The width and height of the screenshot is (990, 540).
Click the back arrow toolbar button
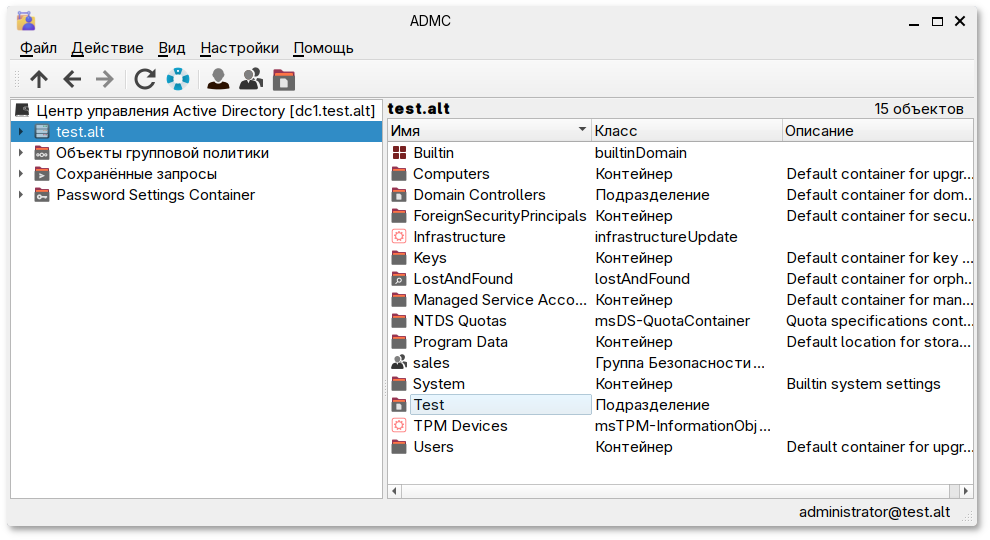pyautogui.click(x=72, y=80)
